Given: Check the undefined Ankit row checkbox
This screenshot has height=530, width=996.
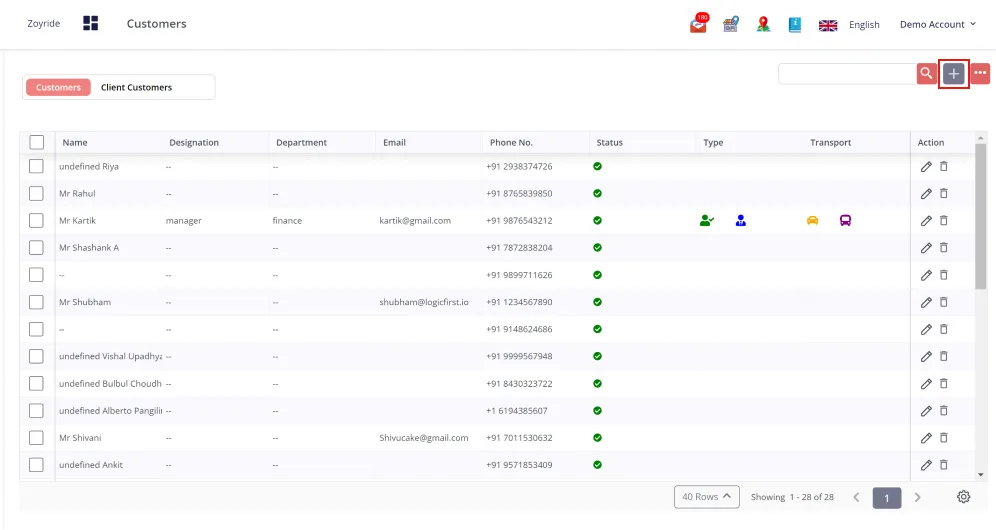Looking at the screenshot, I should (36, 465).
